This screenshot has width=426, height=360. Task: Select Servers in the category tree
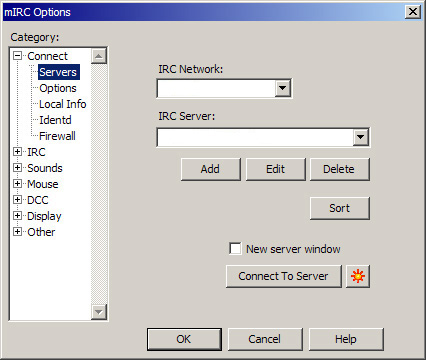tap(58, 72)
